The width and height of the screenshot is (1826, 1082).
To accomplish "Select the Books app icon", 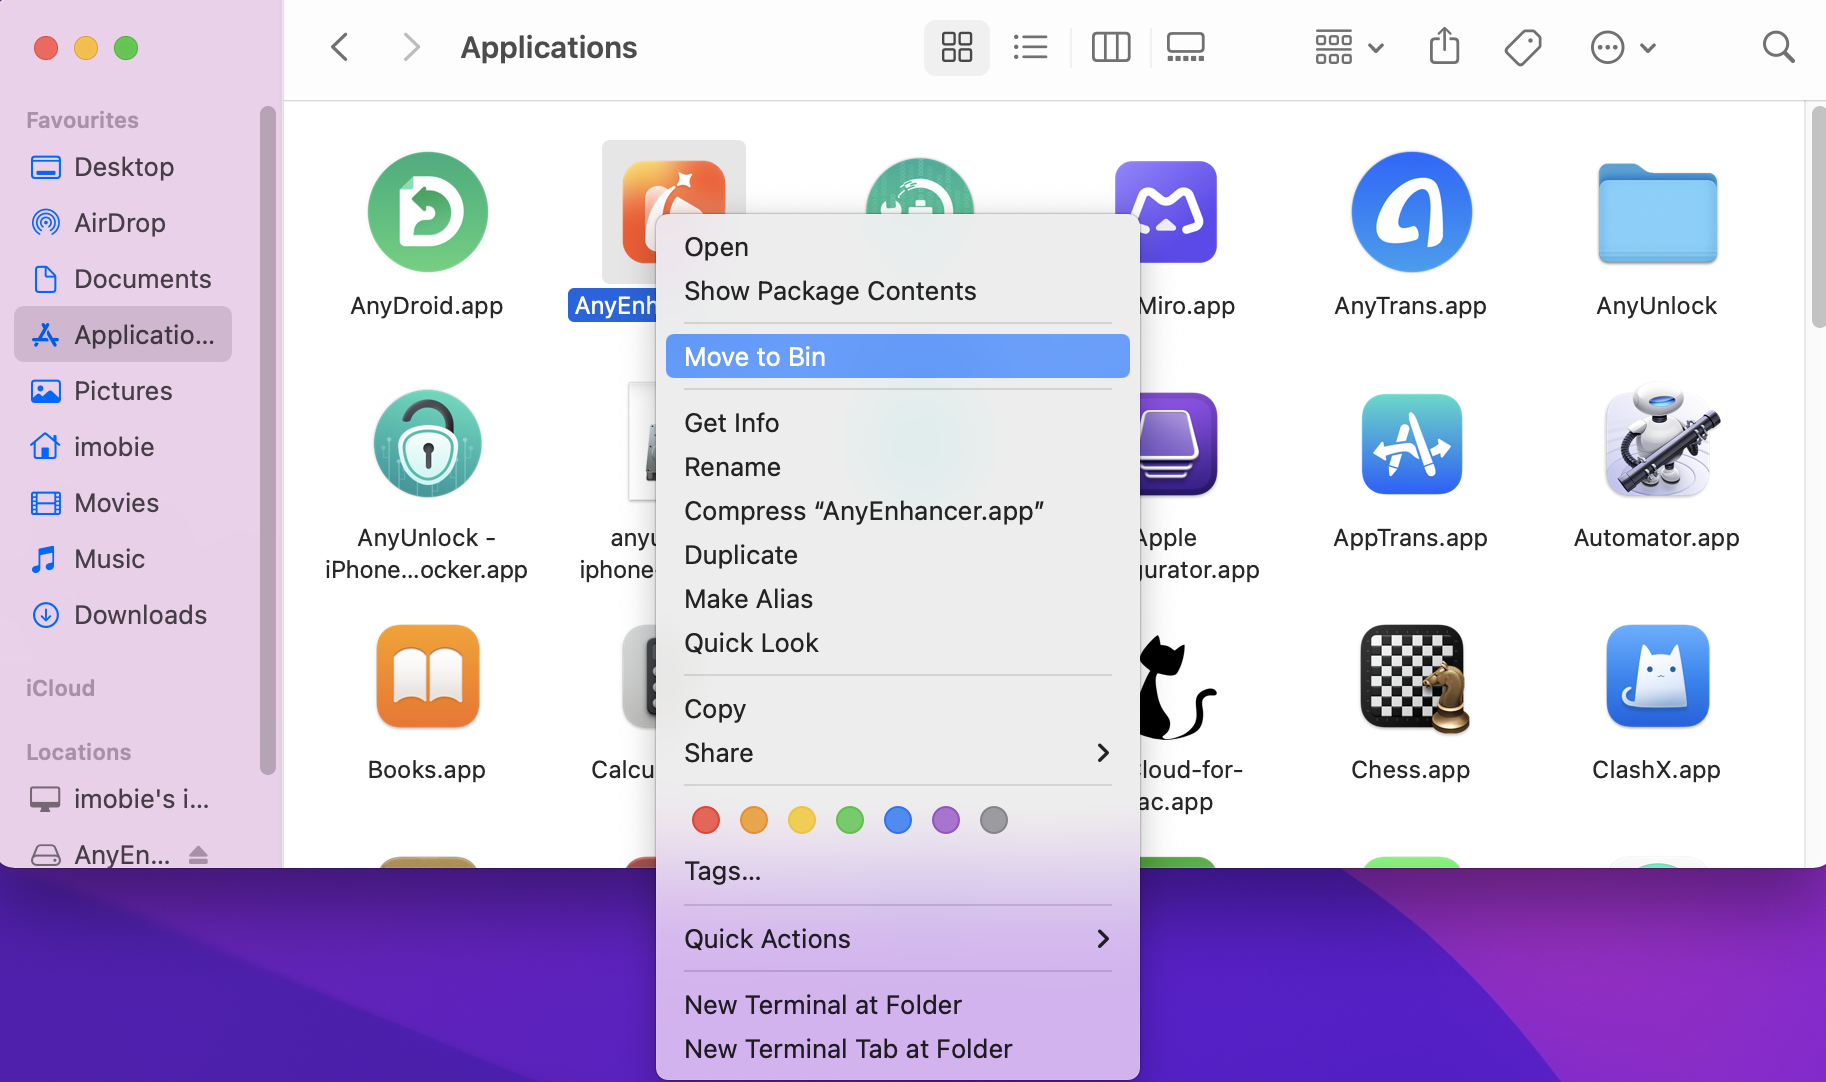I will [427, 675].
